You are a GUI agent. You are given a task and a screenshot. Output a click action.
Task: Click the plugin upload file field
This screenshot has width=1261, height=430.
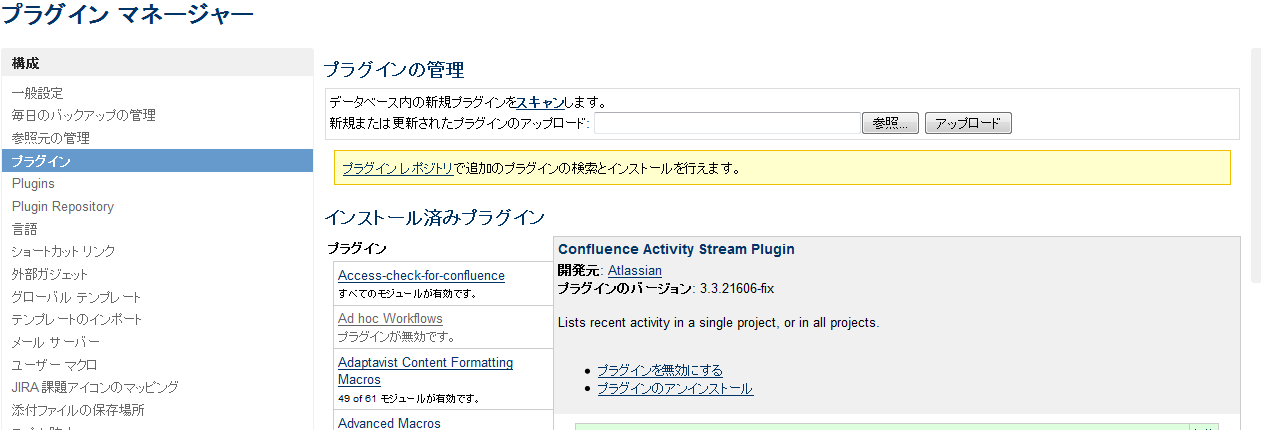tap(728, 123)
